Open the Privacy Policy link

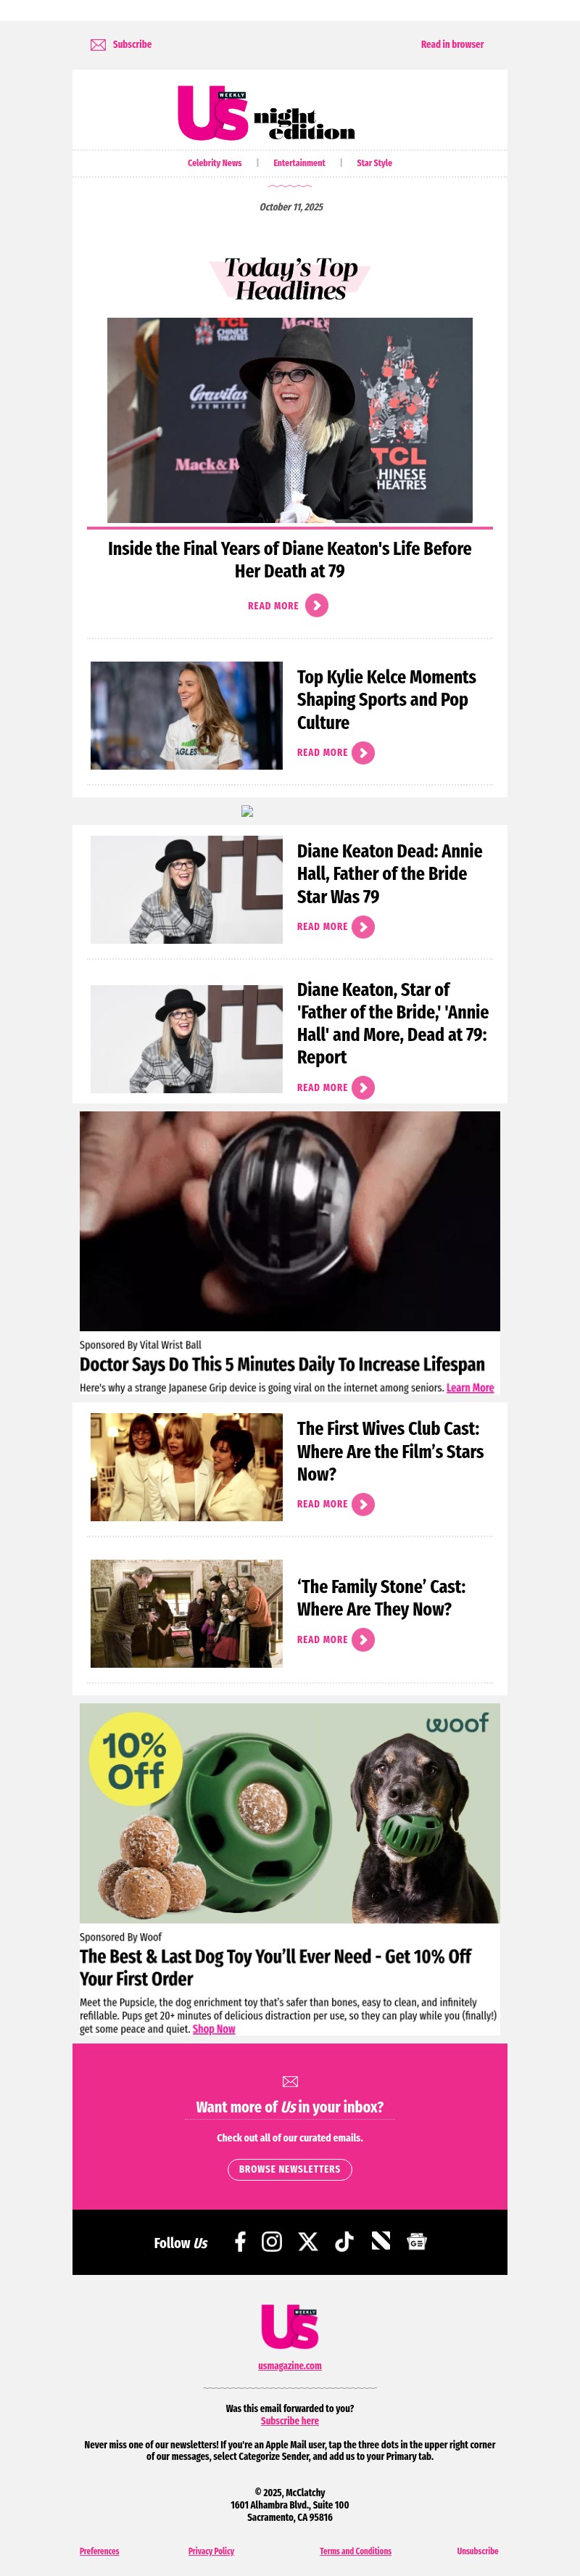(211, 2551)
